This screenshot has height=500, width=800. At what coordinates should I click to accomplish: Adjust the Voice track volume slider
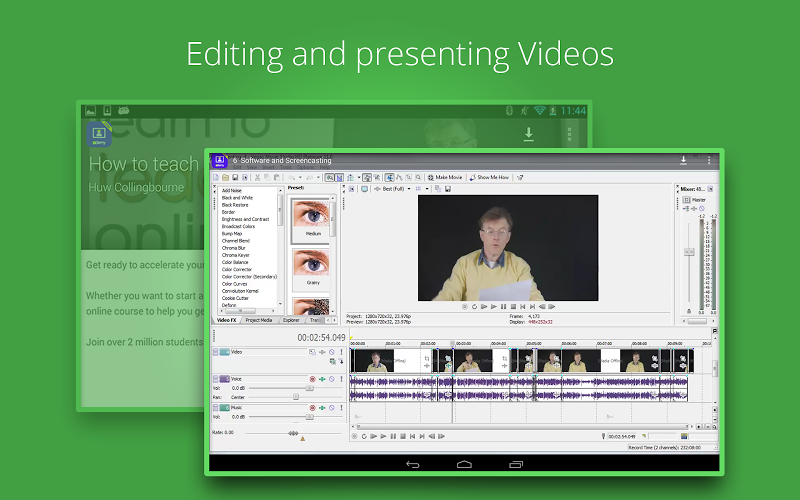308,388
